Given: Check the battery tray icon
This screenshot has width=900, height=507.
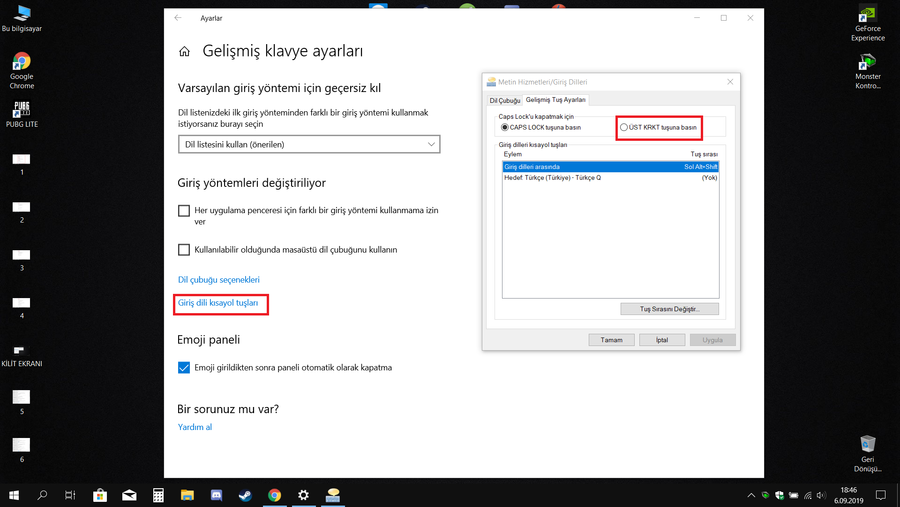Looking at the screenshot, I should click(793, 495).
